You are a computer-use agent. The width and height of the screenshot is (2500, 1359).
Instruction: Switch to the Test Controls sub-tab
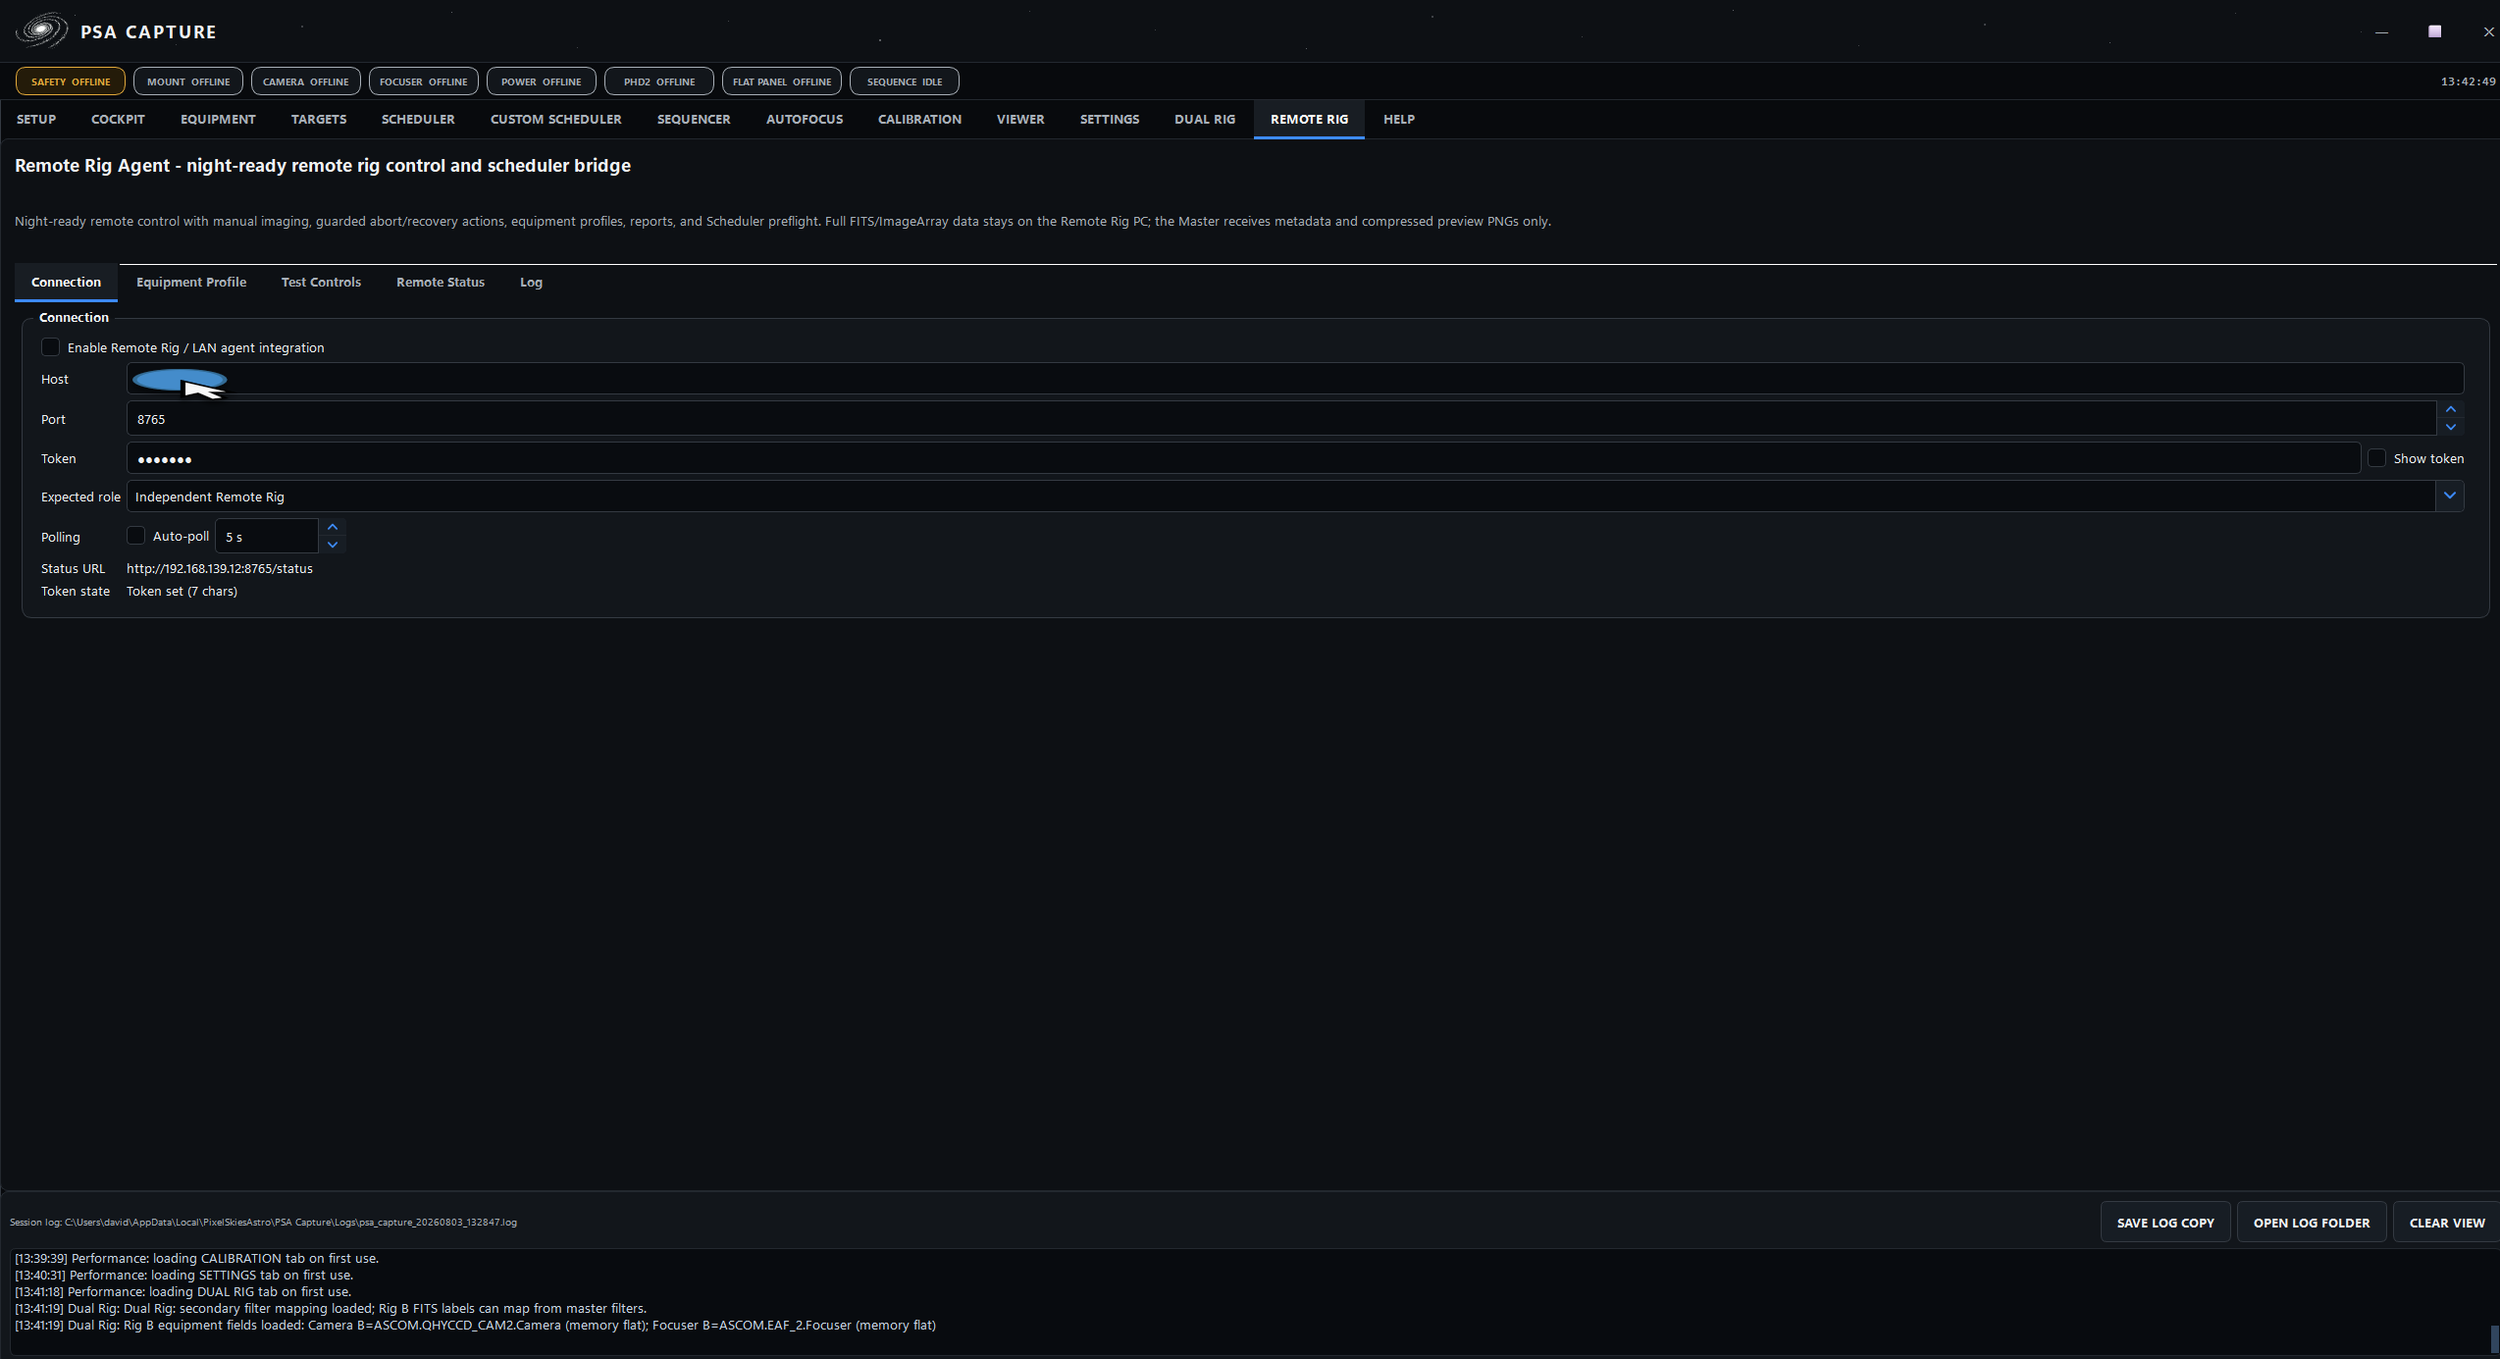tap(321, 282)
